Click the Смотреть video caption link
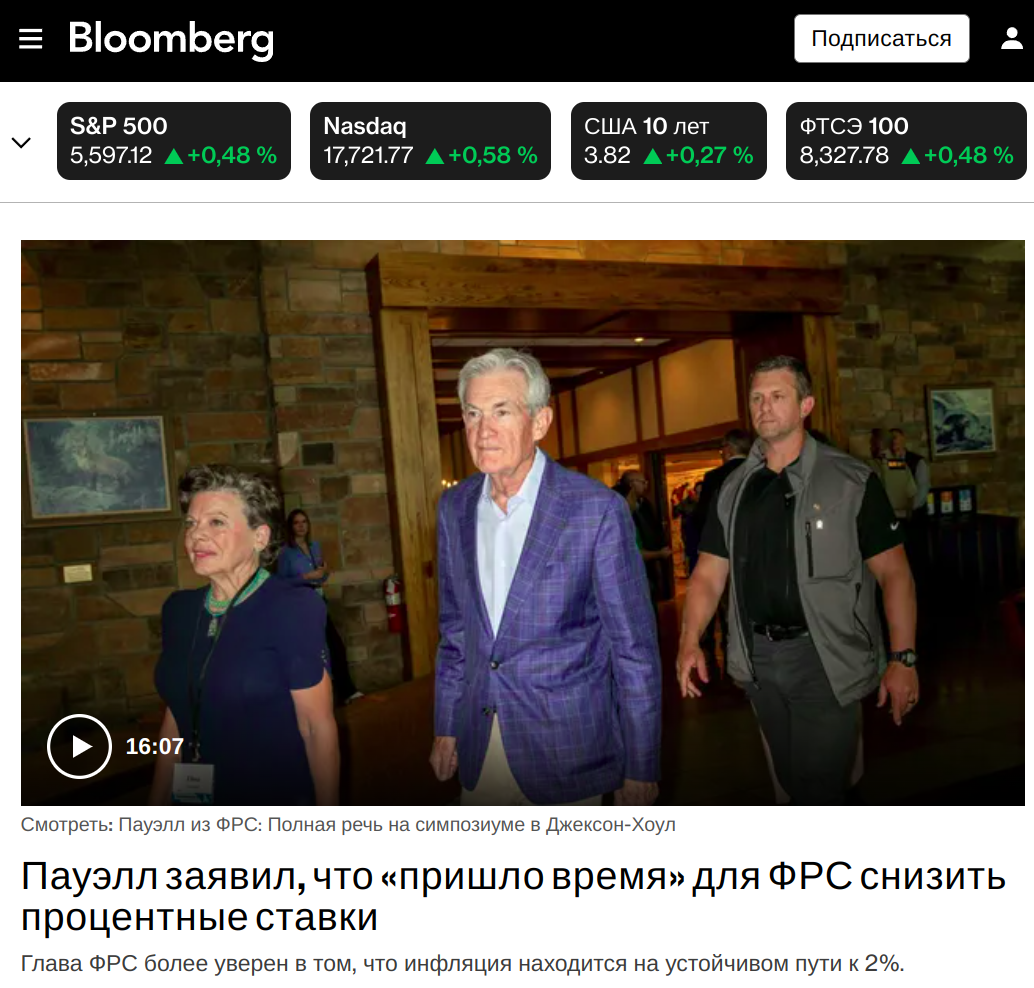This screenshot has width=1034, height=988. coord(348,824)
